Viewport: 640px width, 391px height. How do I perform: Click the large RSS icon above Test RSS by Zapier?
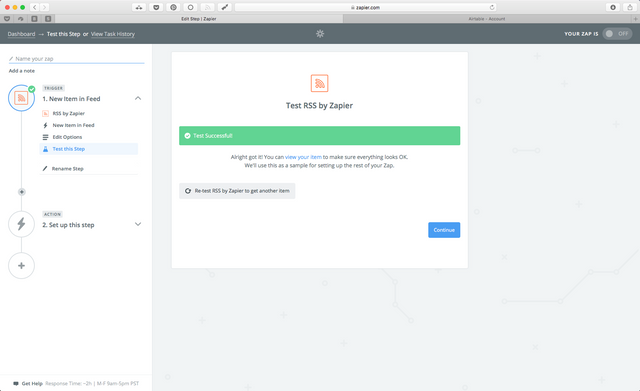tap(320, 83)
